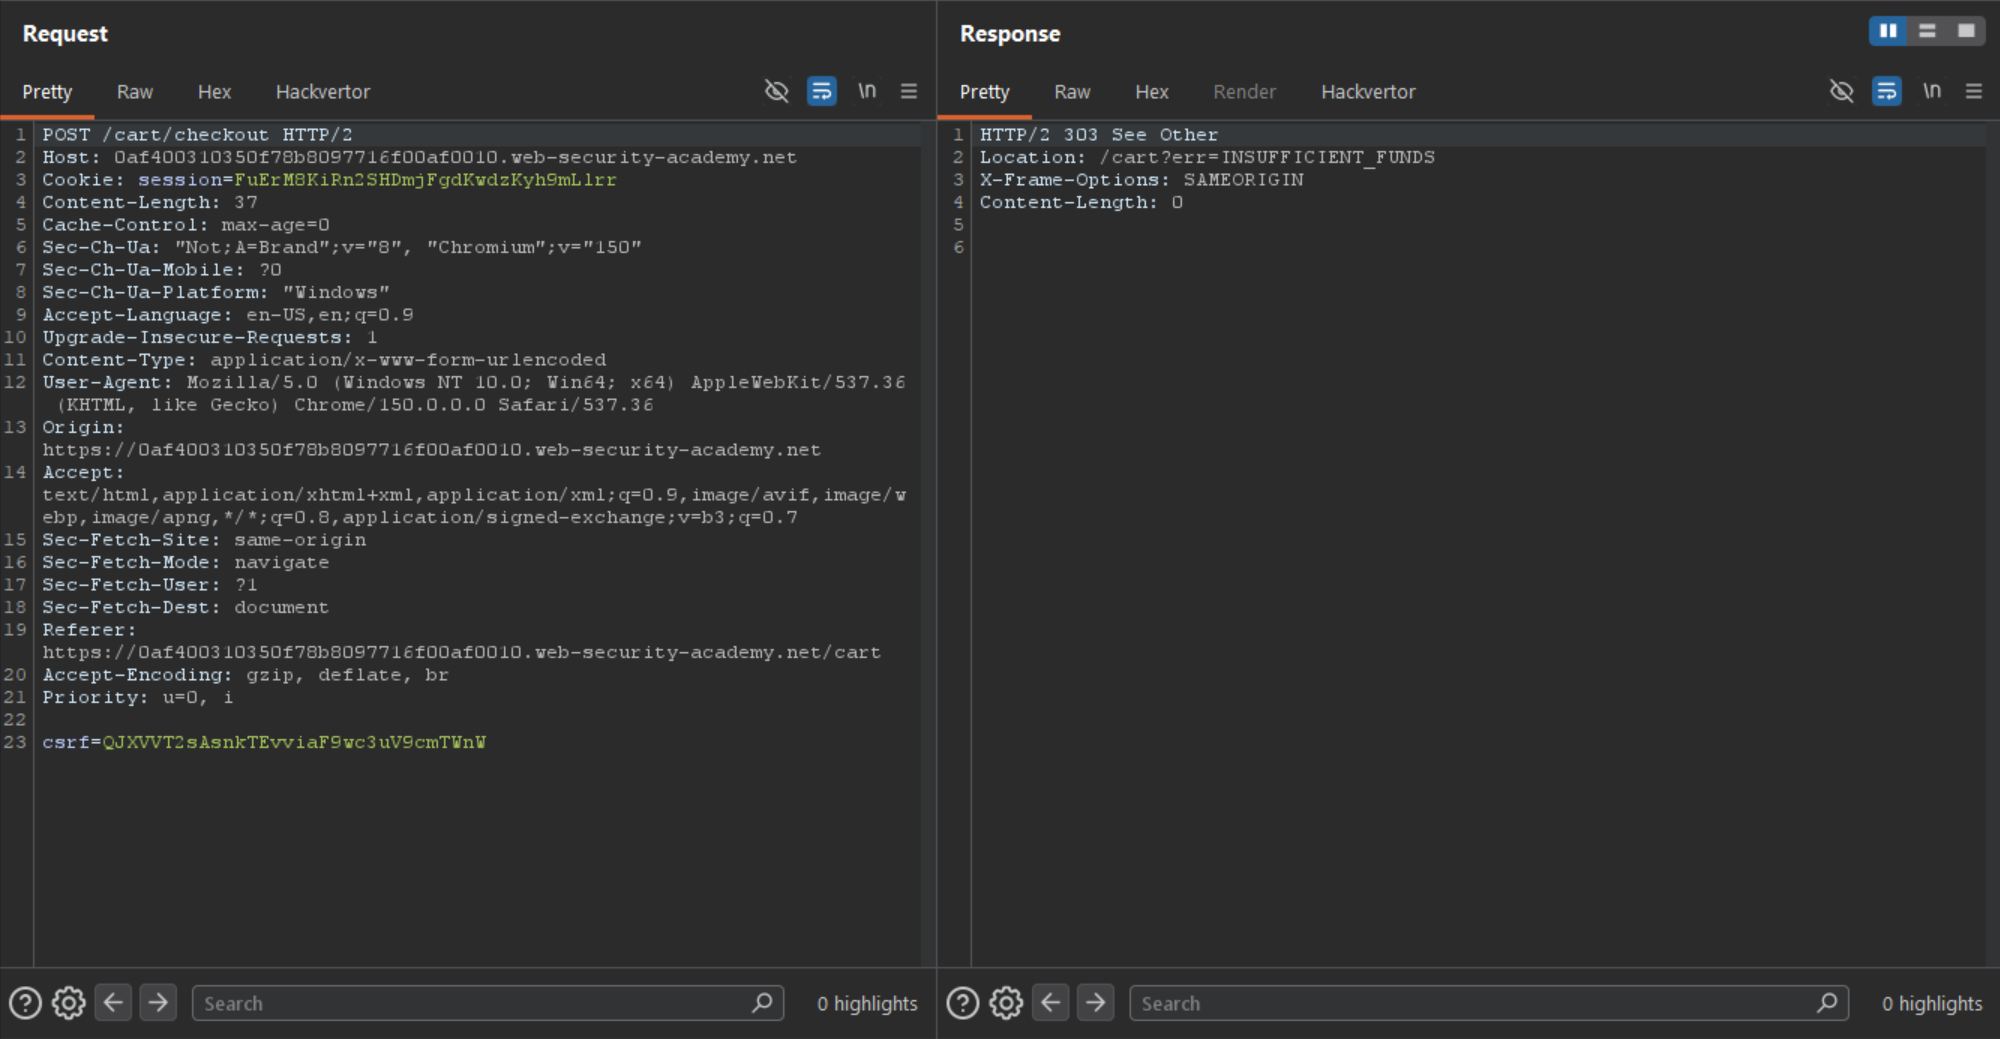Open search settings gear below Request panel
The width and height of the screenshot is (2000, 1039).
pyautogui.click(x=69, y=1003)
